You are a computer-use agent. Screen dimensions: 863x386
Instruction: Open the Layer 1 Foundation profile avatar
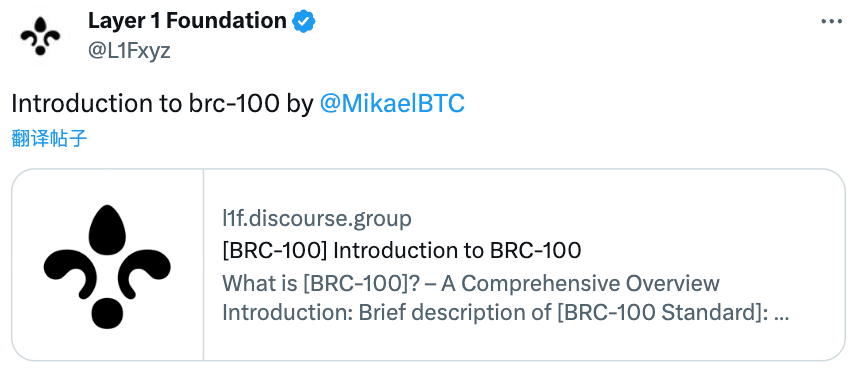40,36
